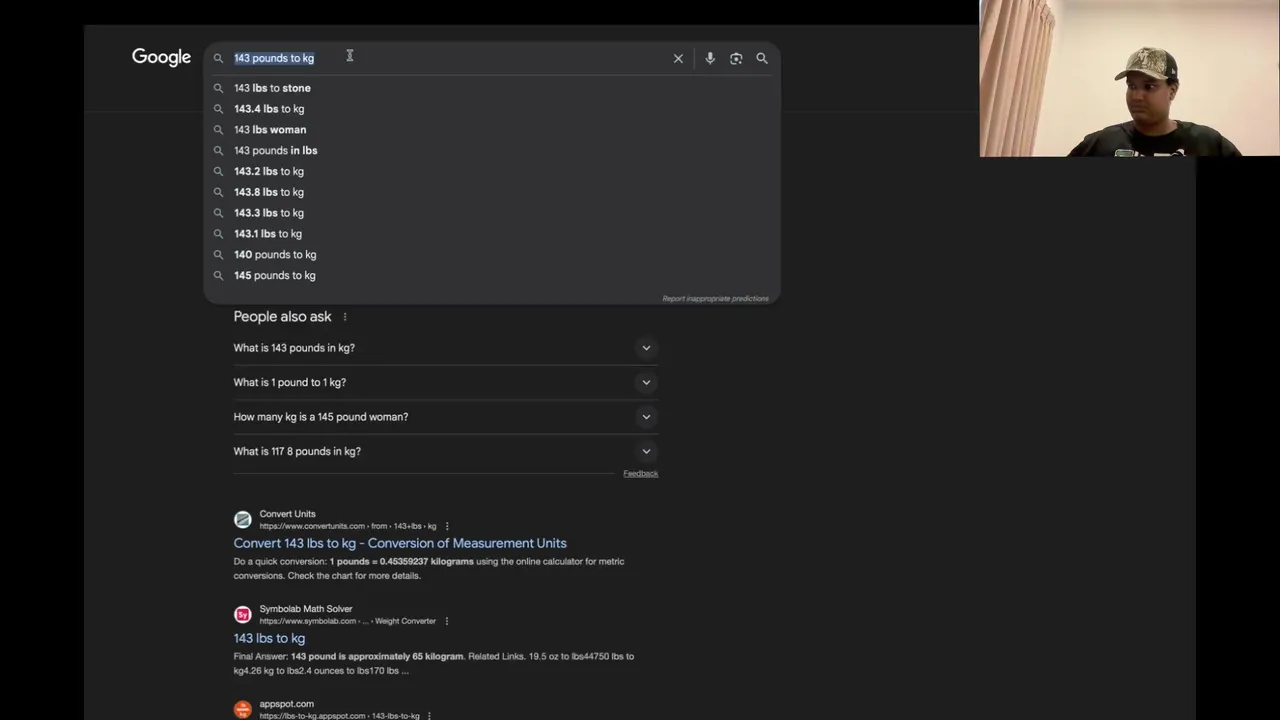Click the search icon beside '143 lbs to stone'
The image size is (1280, 720).
pos(218,88)
